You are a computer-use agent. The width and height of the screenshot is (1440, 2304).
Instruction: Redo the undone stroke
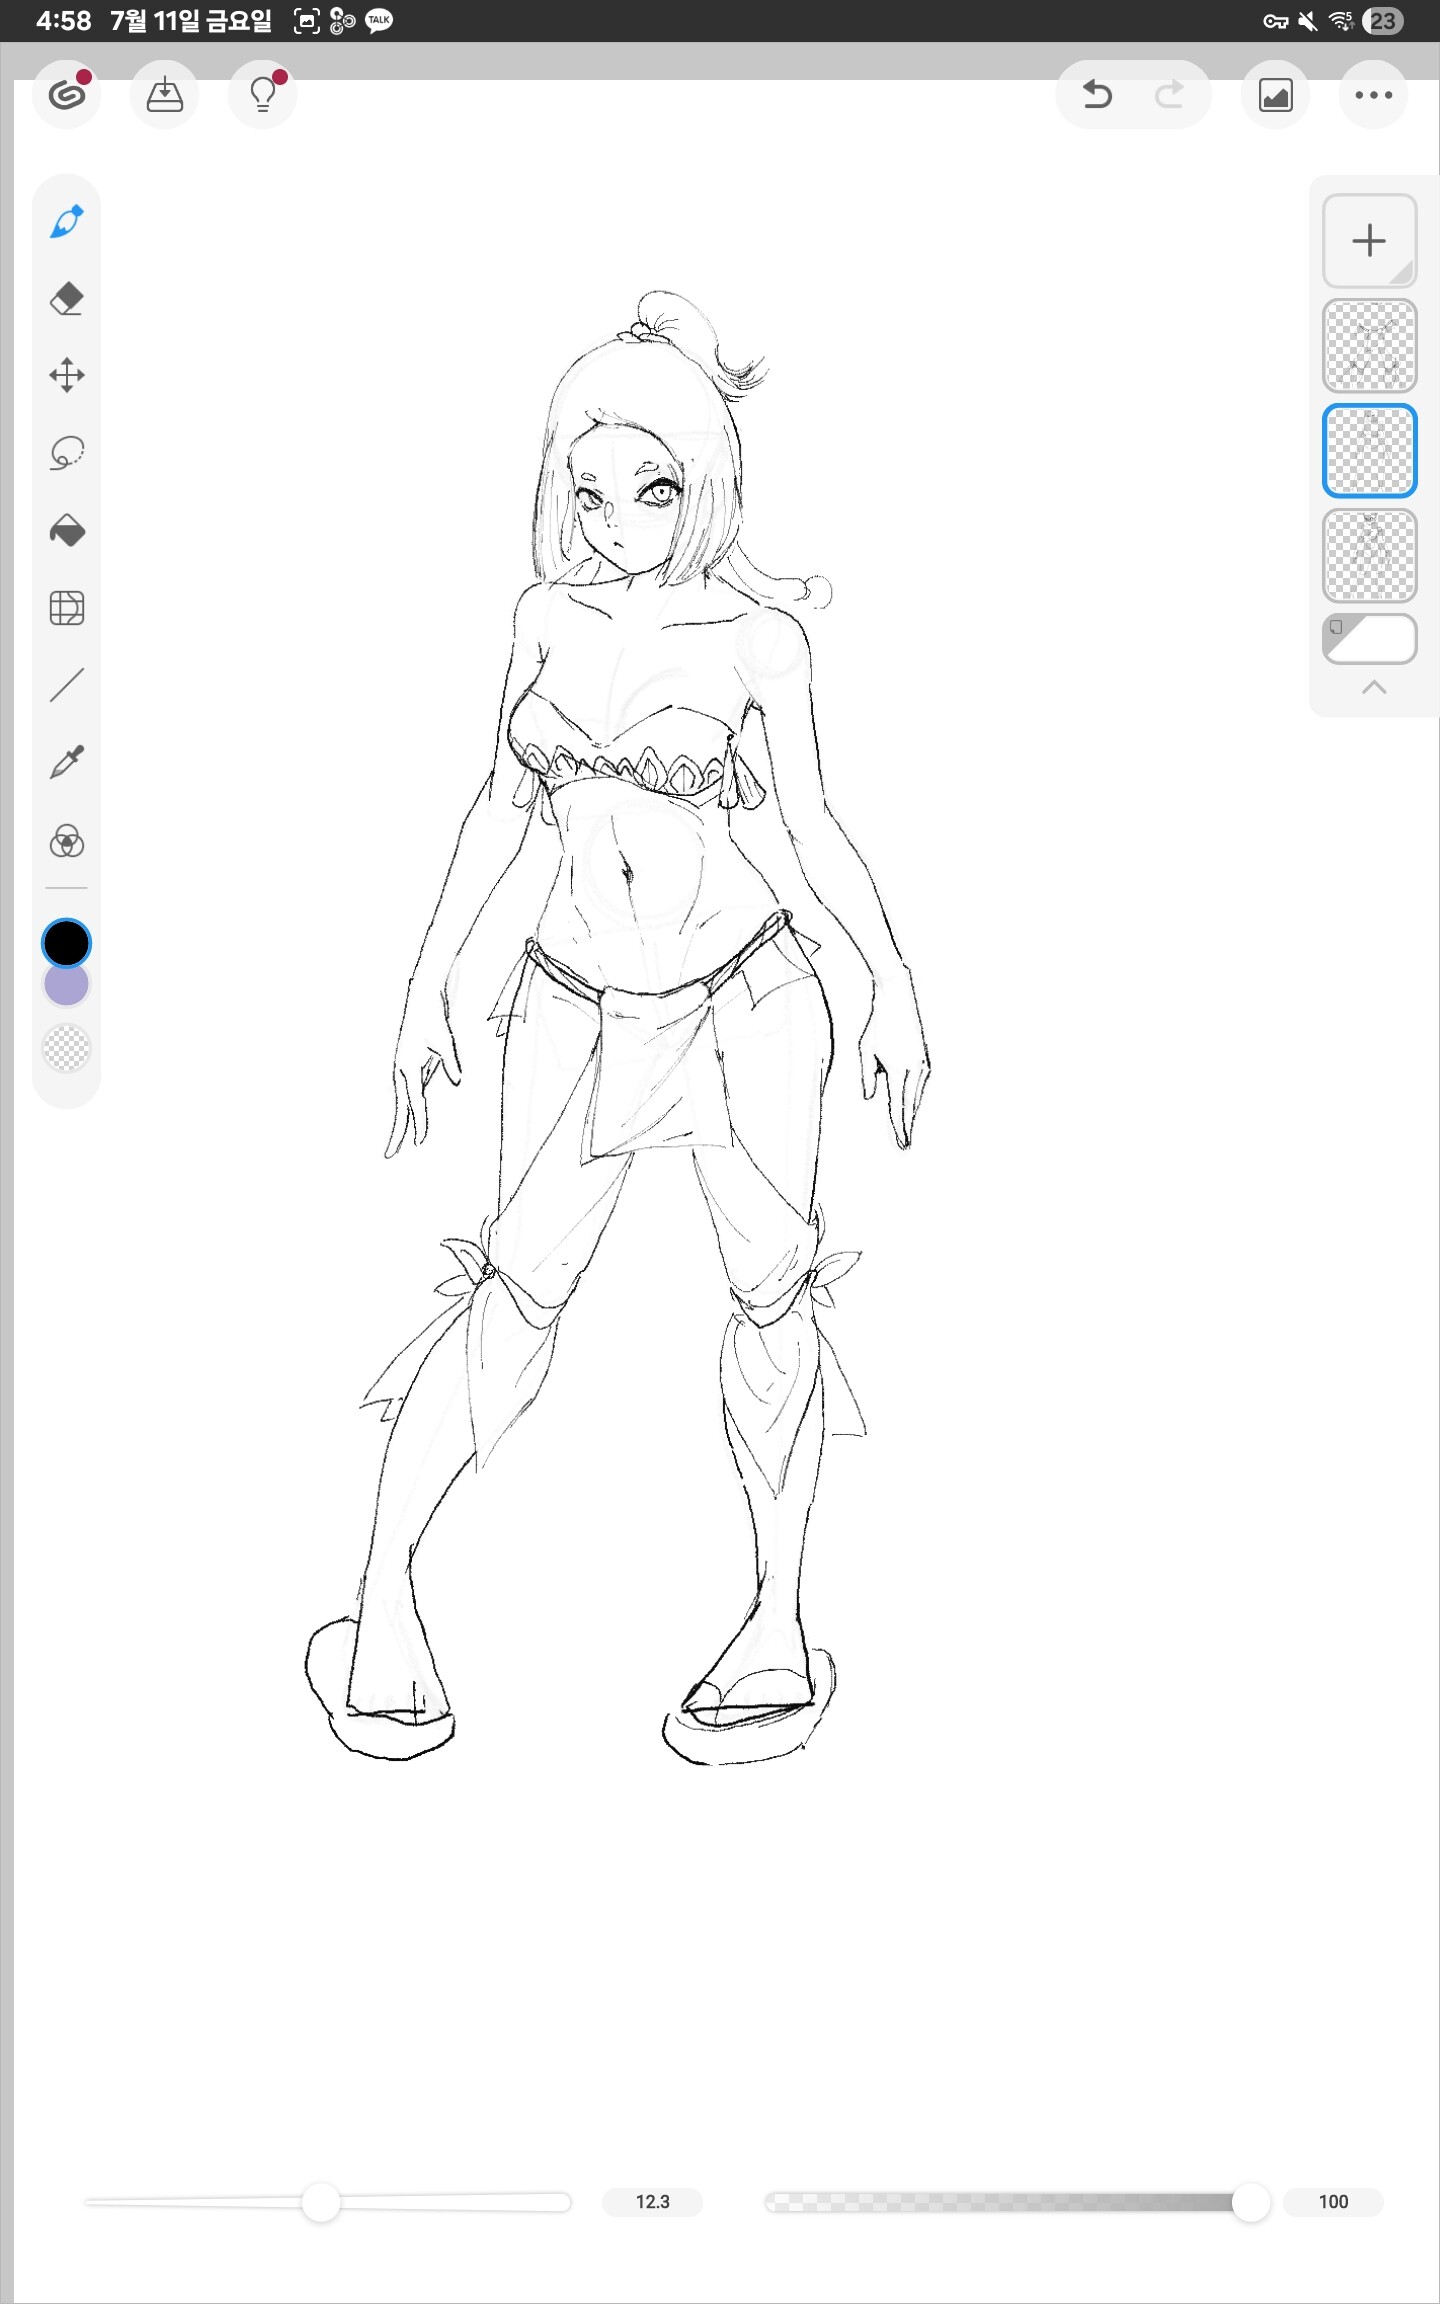coord(1169,95)
